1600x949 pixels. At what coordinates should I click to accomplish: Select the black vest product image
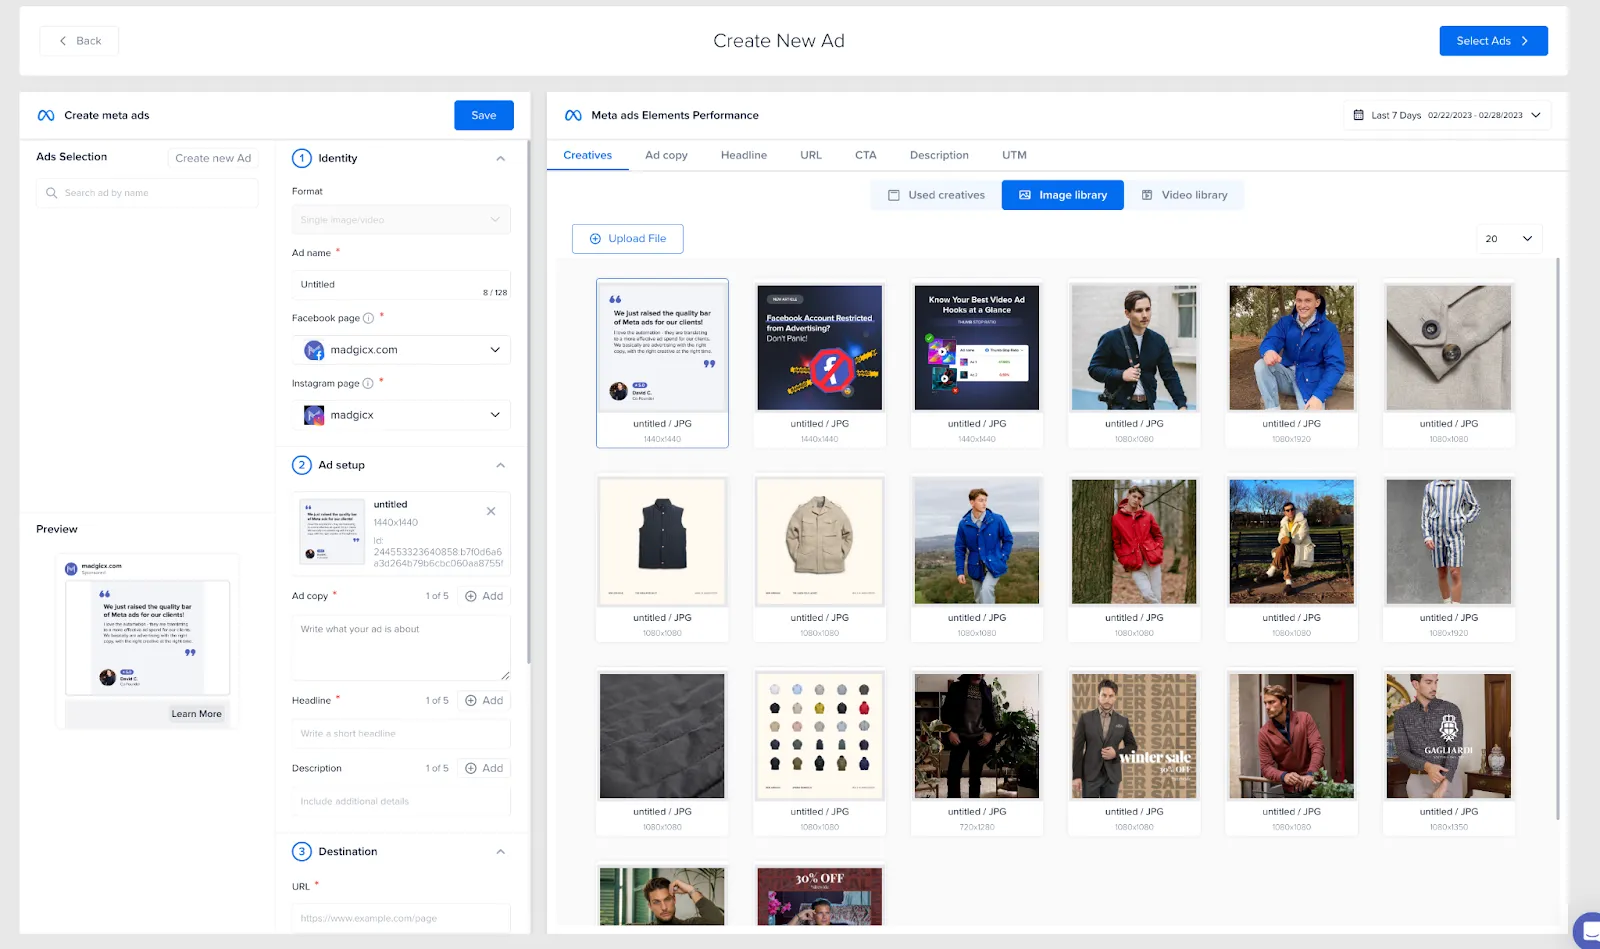coord(662,541)
